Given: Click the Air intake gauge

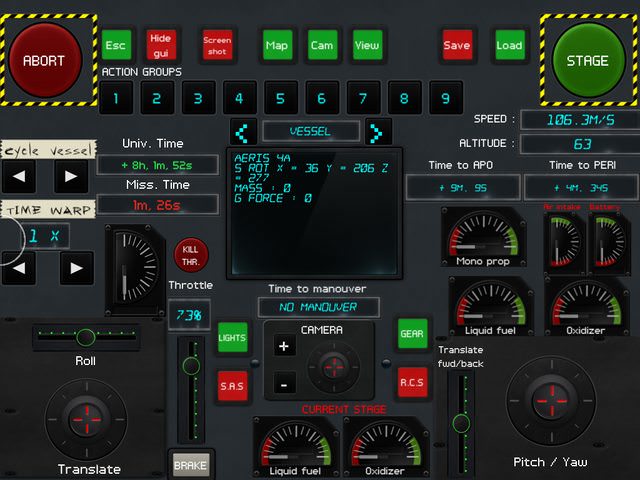Looking at the screenshot, I should tap(565, 243).
